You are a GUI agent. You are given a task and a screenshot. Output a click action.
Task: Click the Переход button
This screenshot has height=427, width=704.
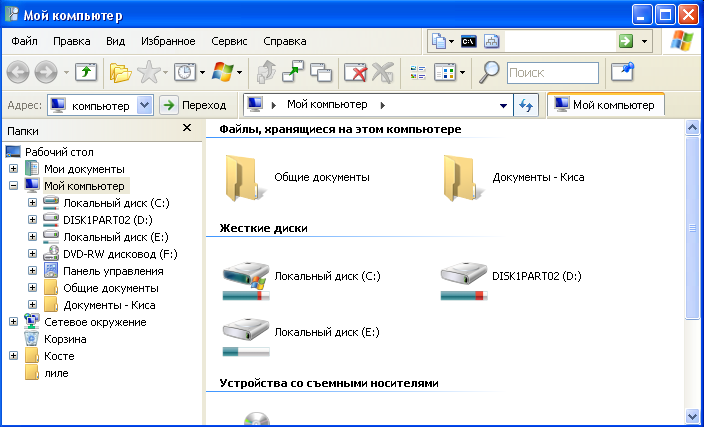tap(194, 106)
